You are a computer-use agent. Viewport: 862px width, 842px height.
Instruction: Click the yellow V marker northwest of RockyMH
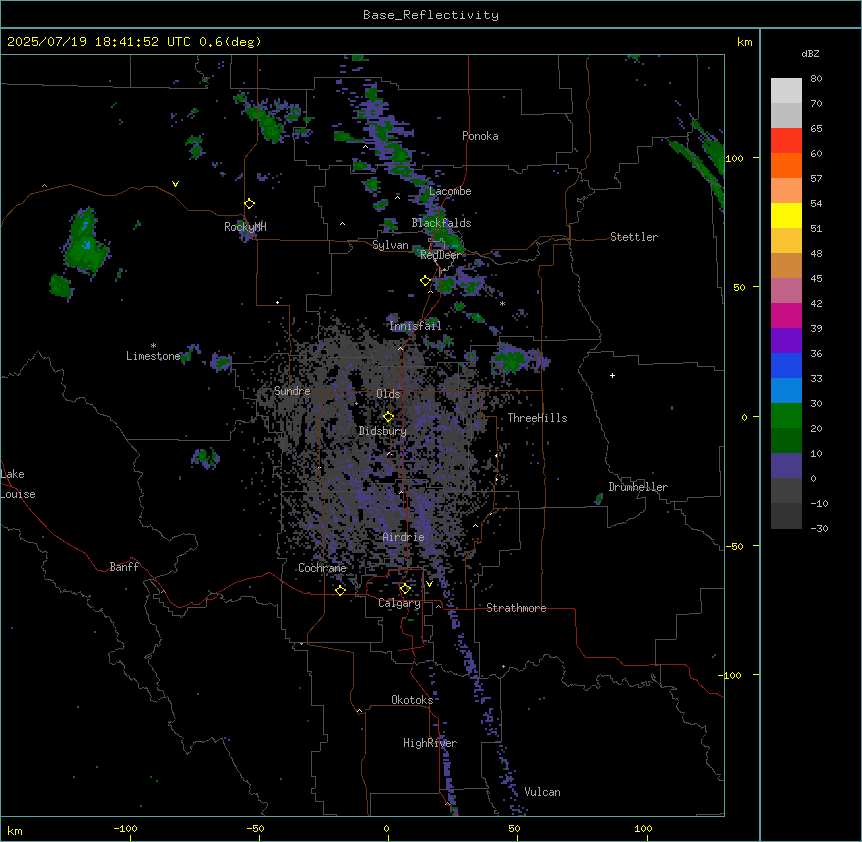(x=175, y=184)
